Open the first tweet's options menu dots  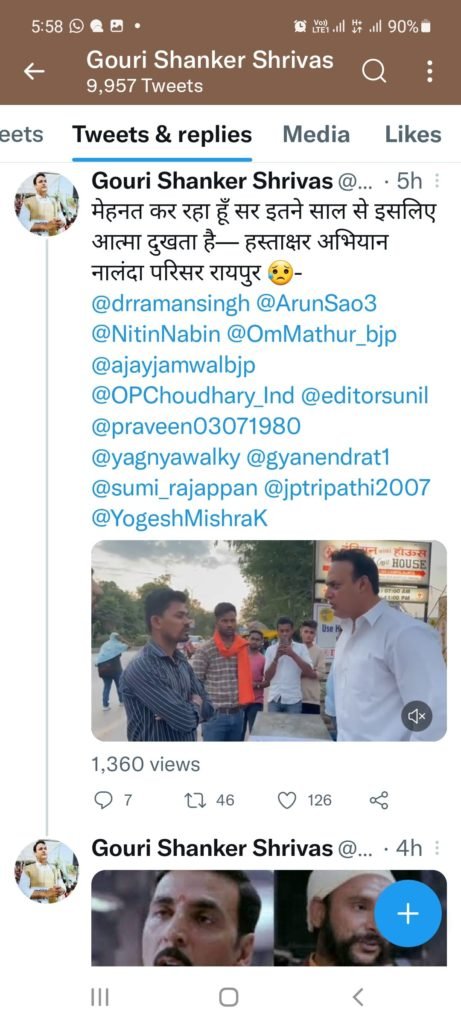(437, 180)
